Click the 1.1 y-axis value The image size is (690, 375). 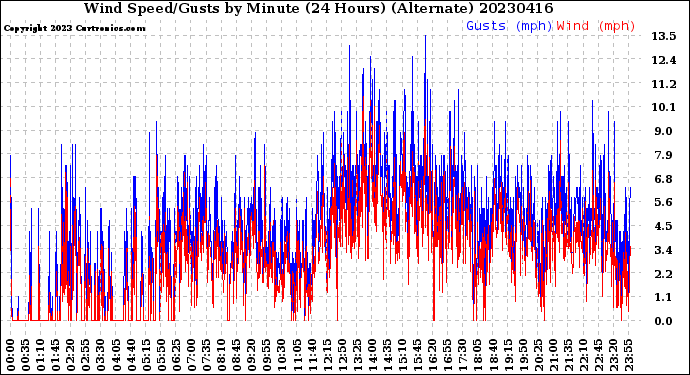click(x=664, y=298)
